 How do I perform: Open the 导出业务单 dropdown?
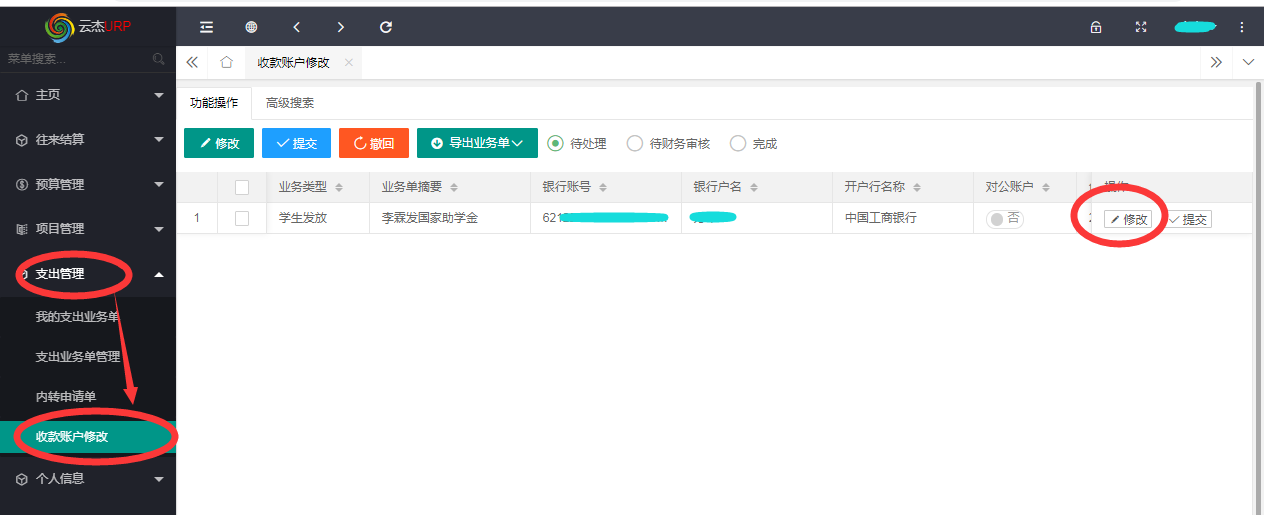coord(477,143)
